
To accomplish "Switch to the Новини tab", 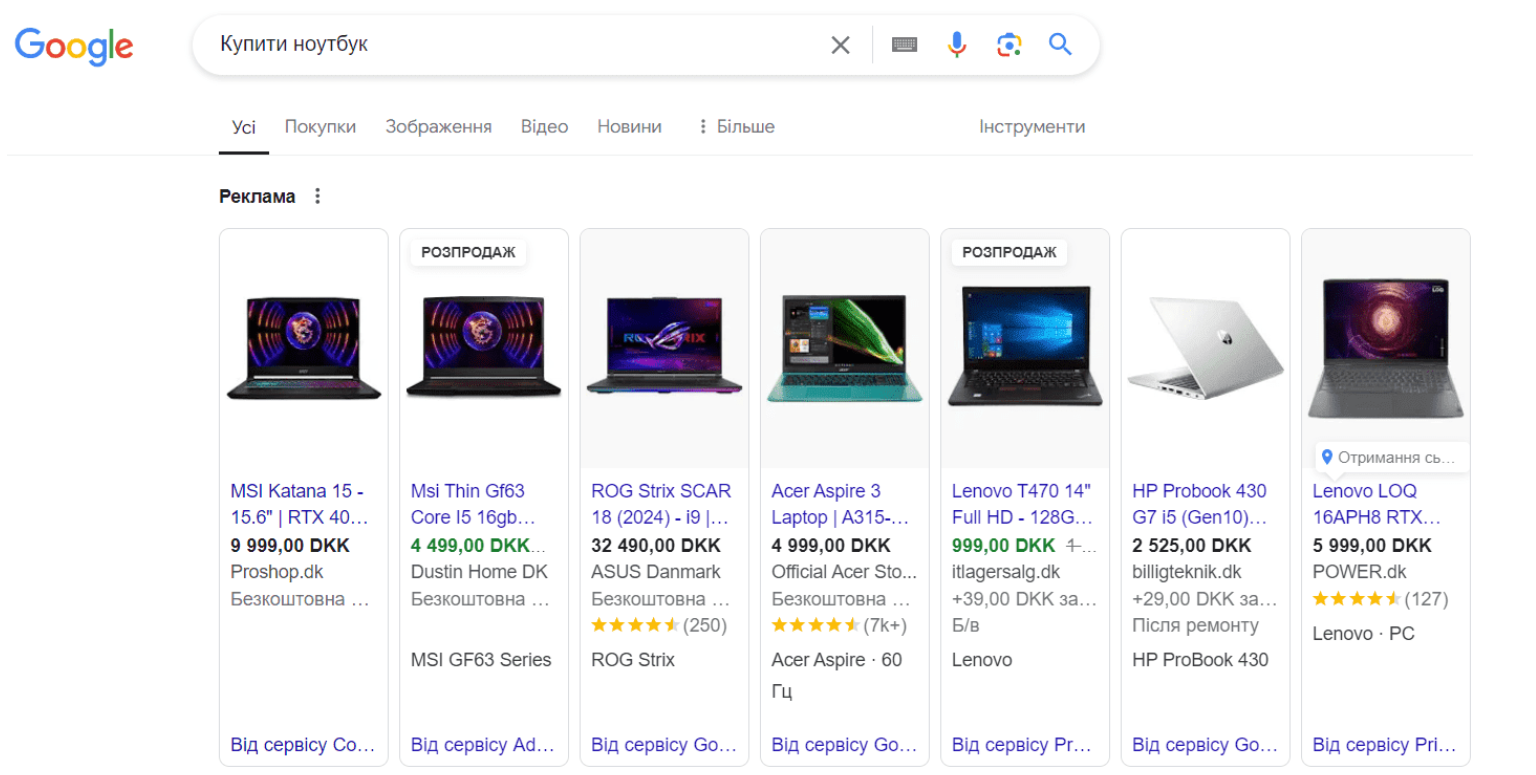I will pyautogui.click(x=629, y=127).
